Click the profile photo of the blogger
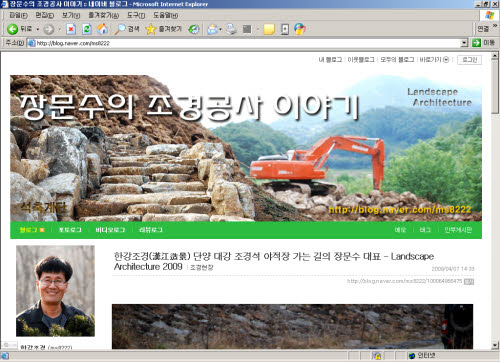This screenshot has height=362, width=500. pyautogui.click(x=55, y=291)
